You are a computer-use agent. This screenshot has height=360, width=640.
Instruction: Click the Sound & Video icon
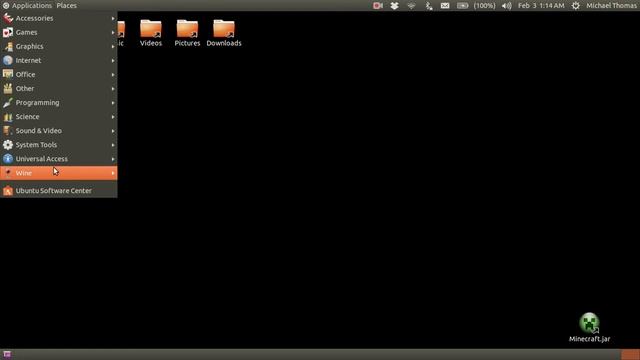click(8, 131)
